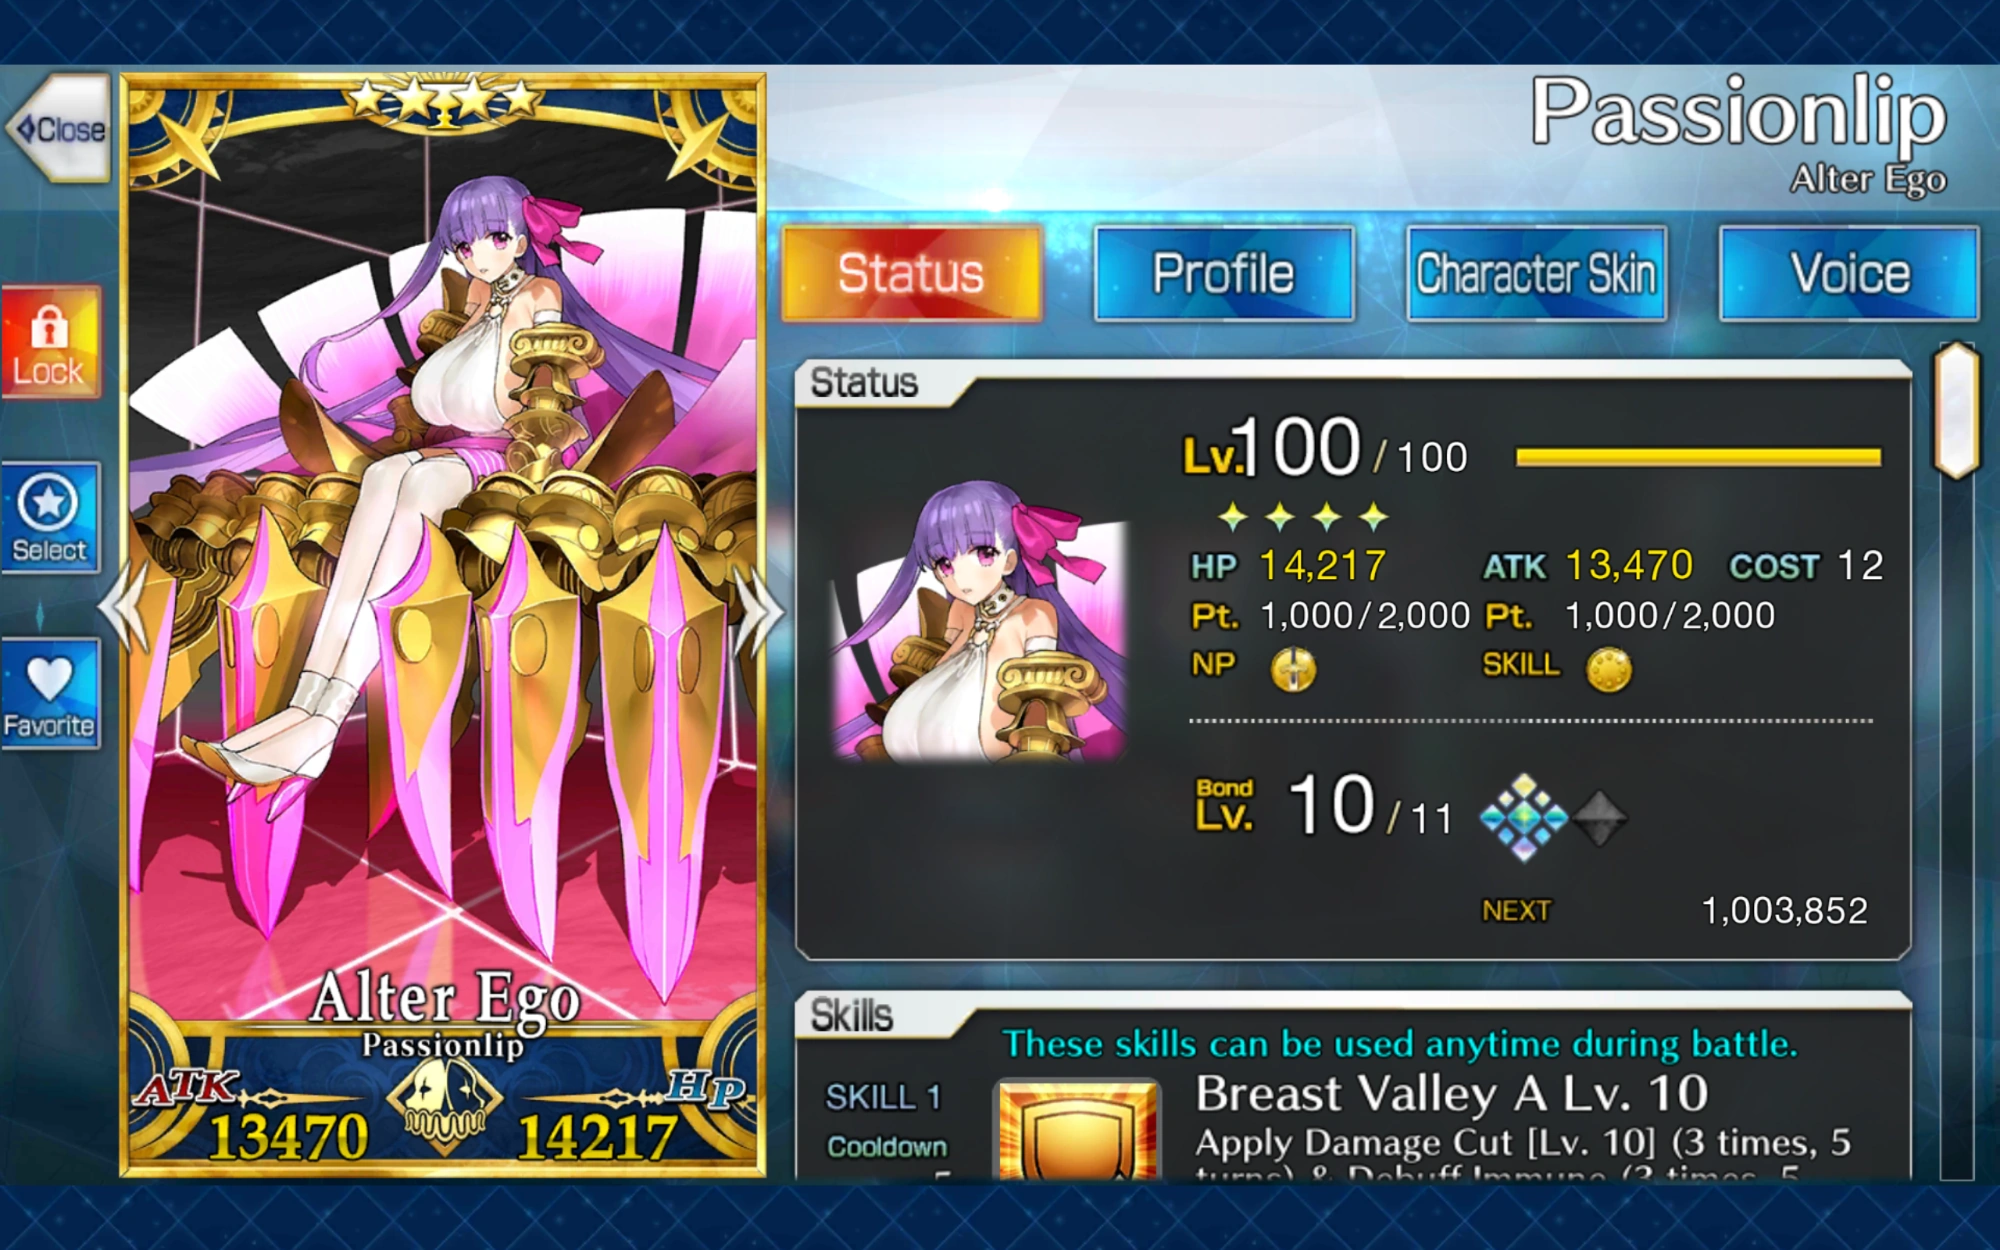Tap the Passionlip portrait thumbnail
Viewport: 2000px width, 1250px height.
pos(979,622)
